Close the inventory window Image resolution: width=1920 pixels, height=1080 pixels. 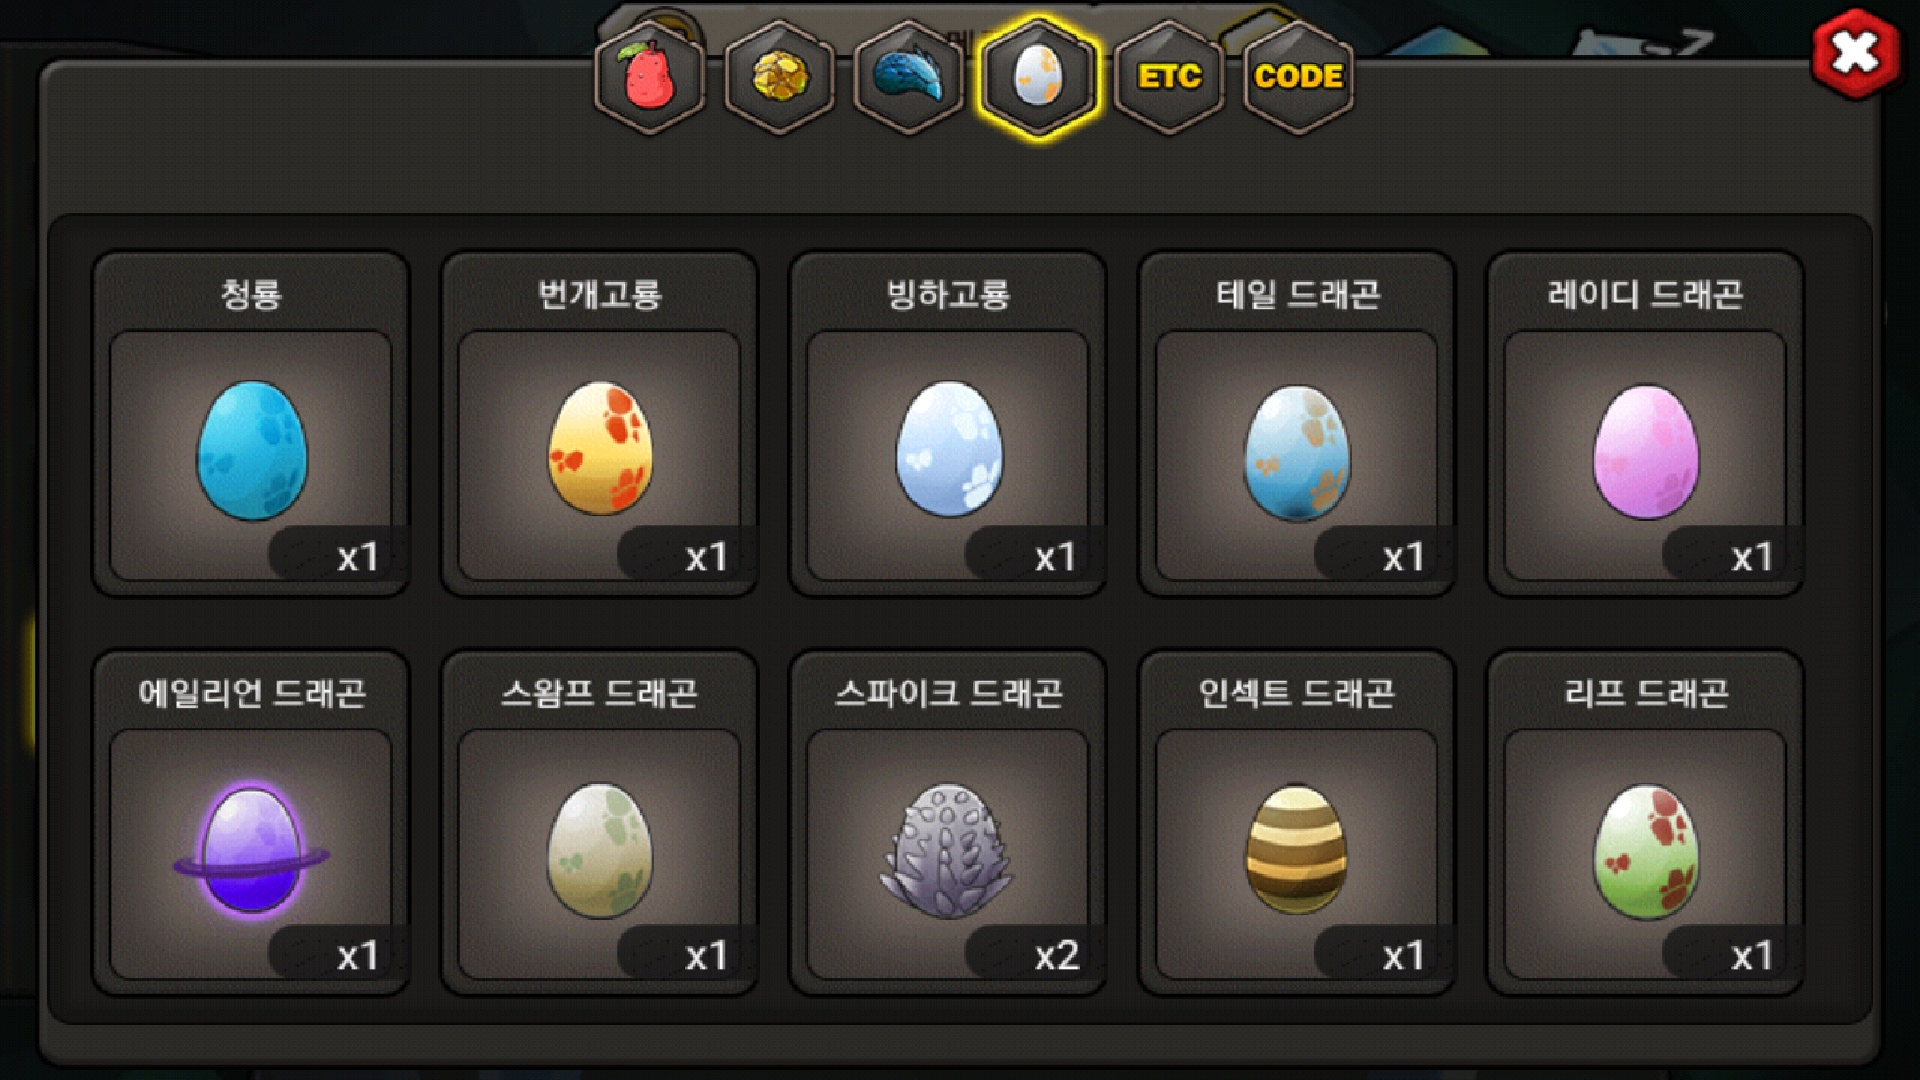1856,53
